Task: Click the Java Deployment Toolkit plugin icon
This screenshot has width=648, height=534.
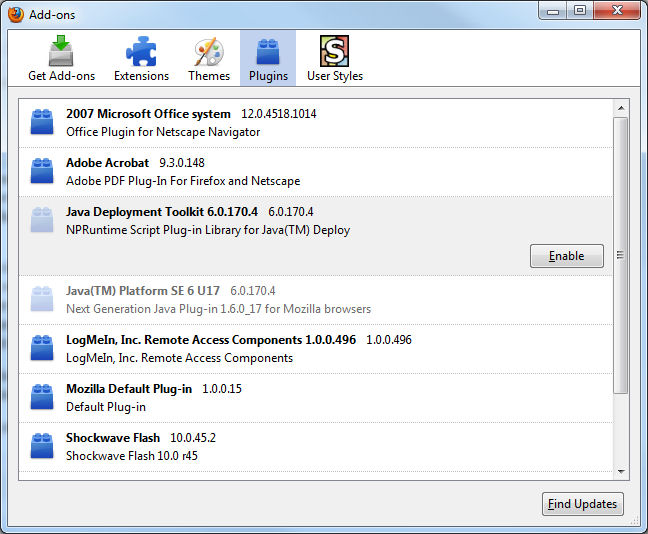Action: coord(42,219)
